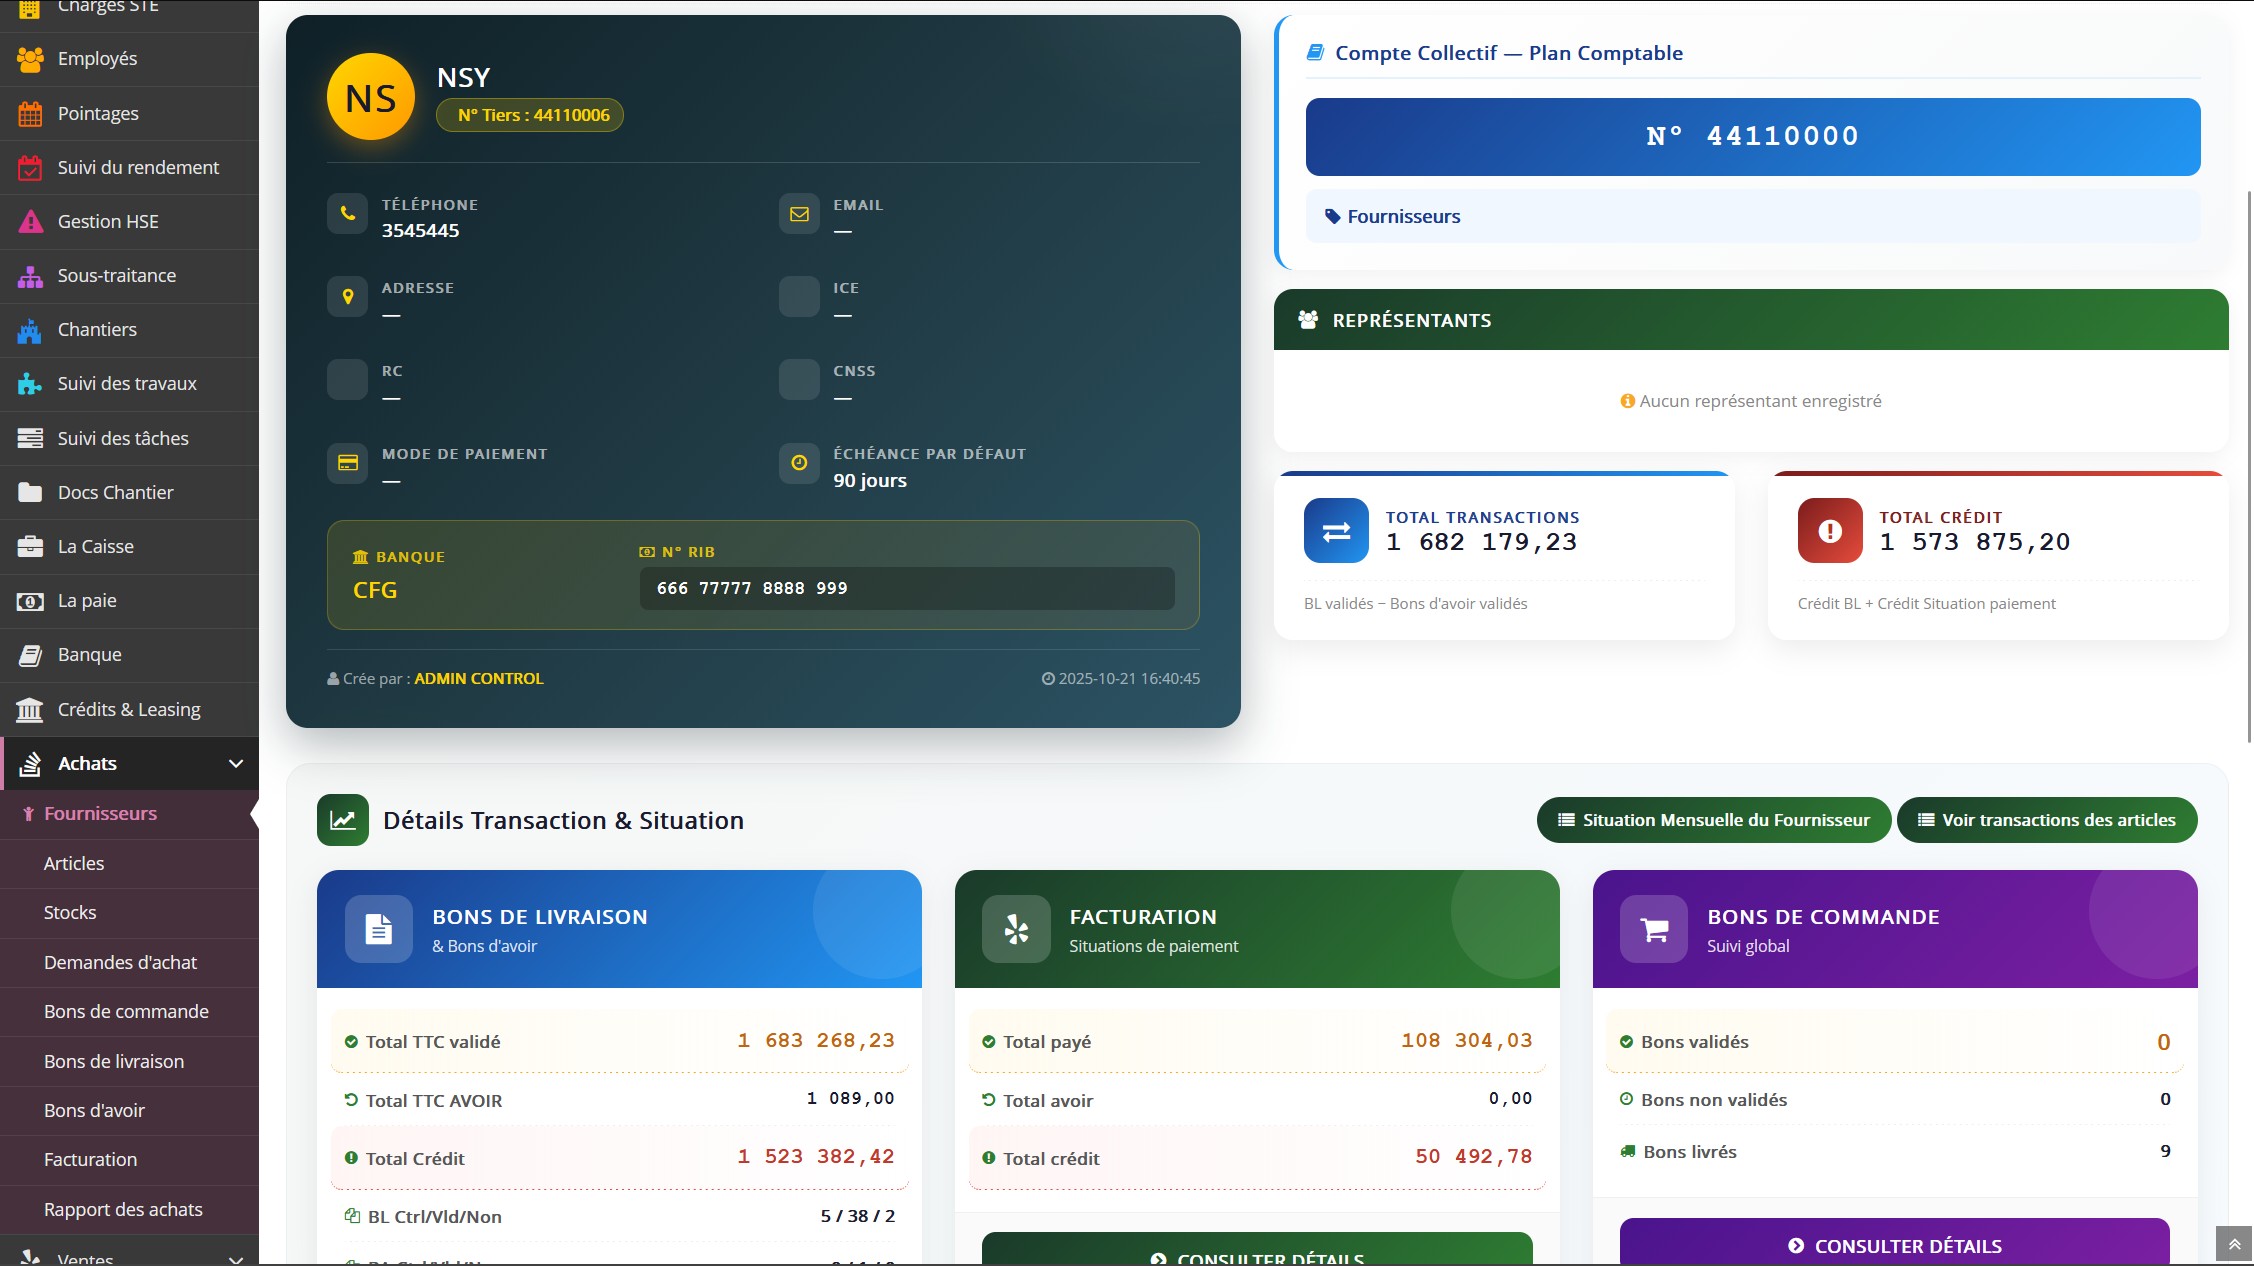The height and width of the screenshot is (1266, 2254).
Task: Click the telephone icon
Action: coord(347,213)
